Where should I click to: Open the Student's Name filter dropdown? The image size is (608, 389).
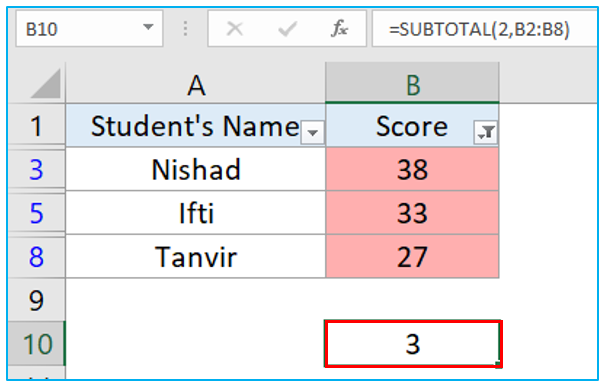click(x=312, y=133)
